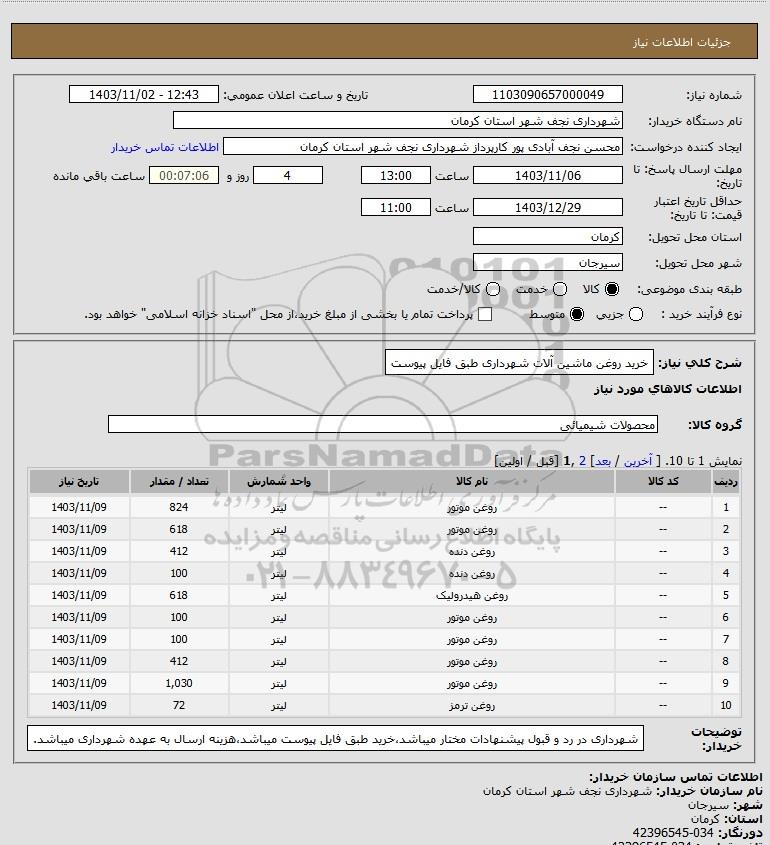Select the متوسط purchase type radio
The width and height of the screenshot is (770, 845).
coord(577,314)
